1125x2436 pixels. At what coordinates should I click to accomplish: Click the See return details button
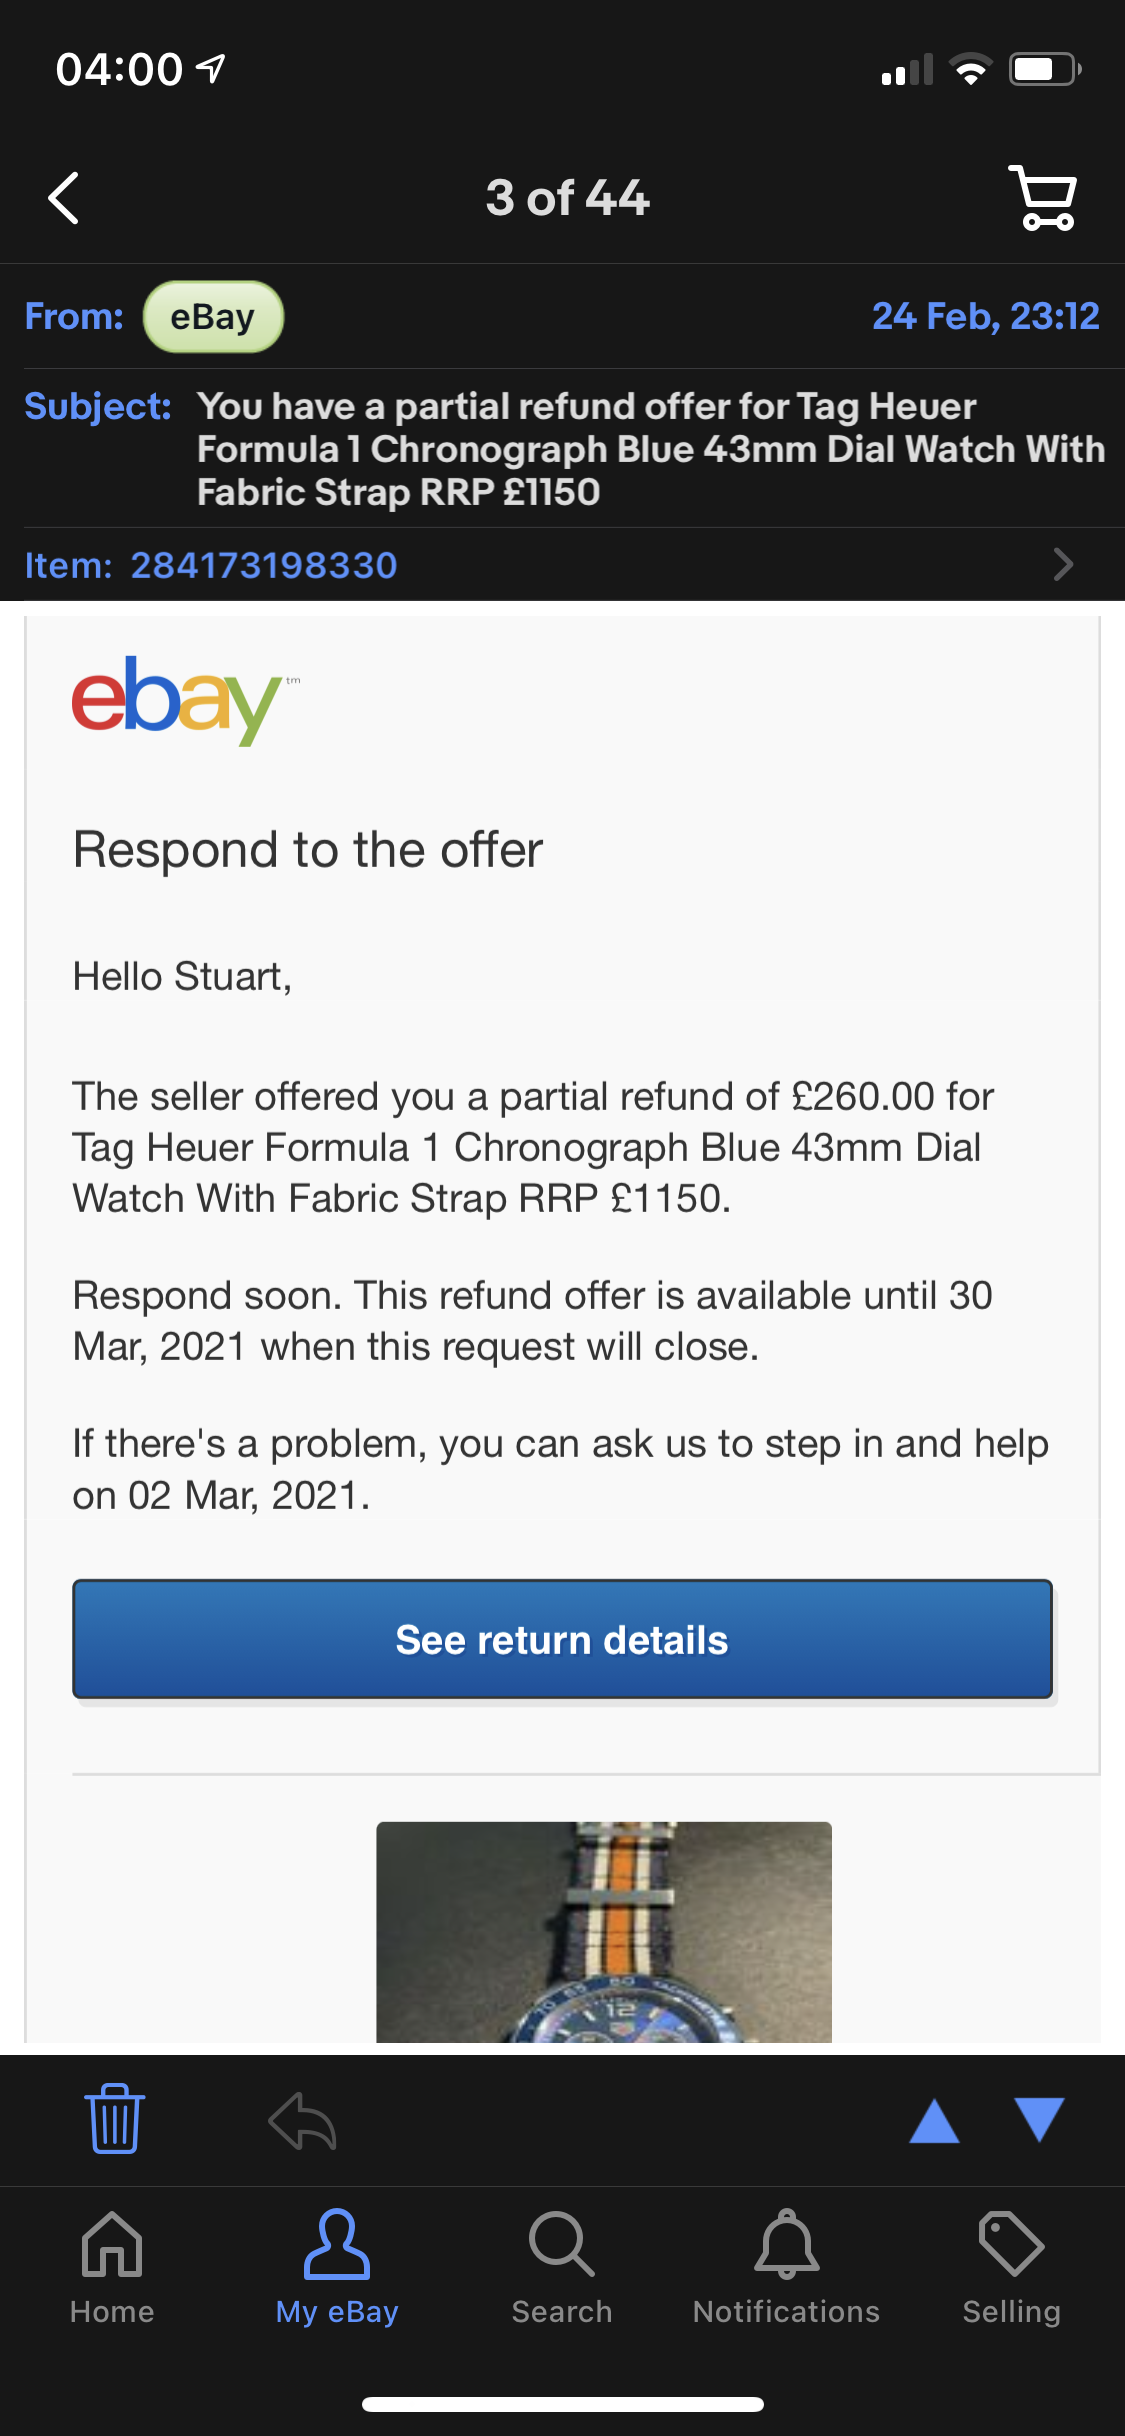[x=562, y=1639]
